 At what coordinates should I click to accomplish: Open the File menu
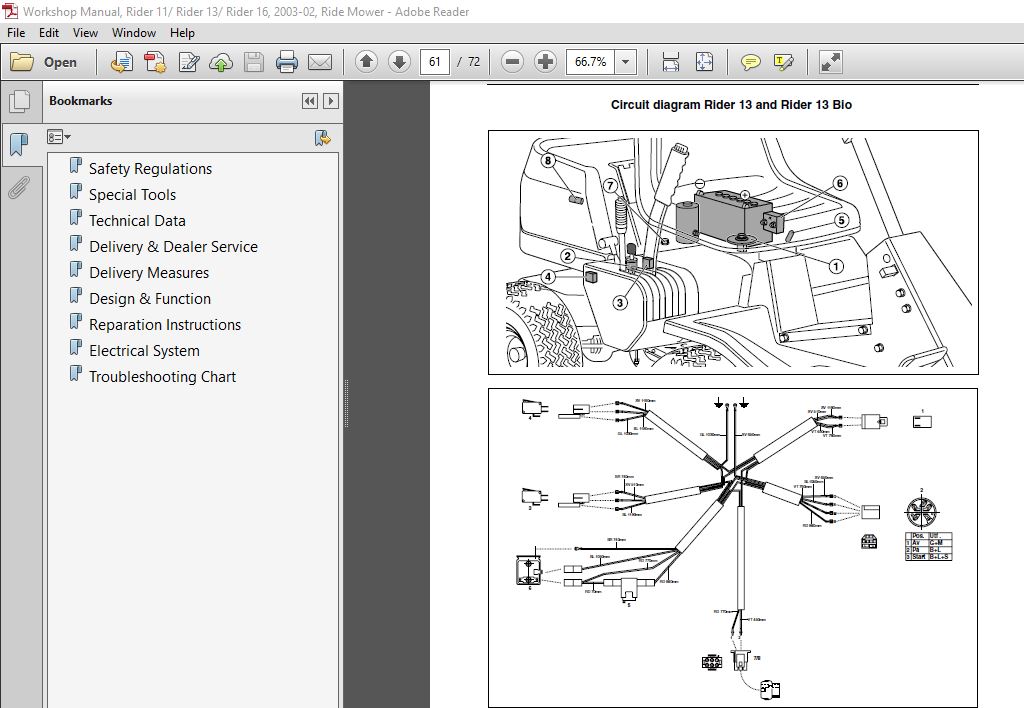(16, 33)
